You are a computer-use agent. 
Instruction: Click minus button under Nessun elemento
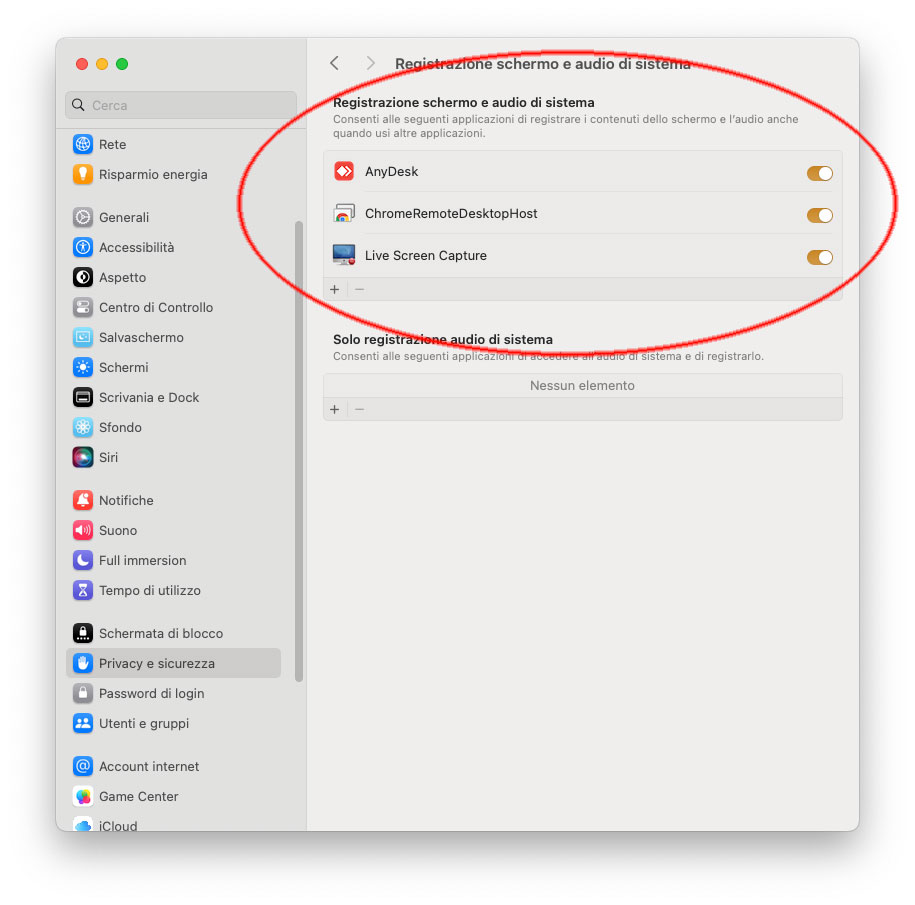359,410
